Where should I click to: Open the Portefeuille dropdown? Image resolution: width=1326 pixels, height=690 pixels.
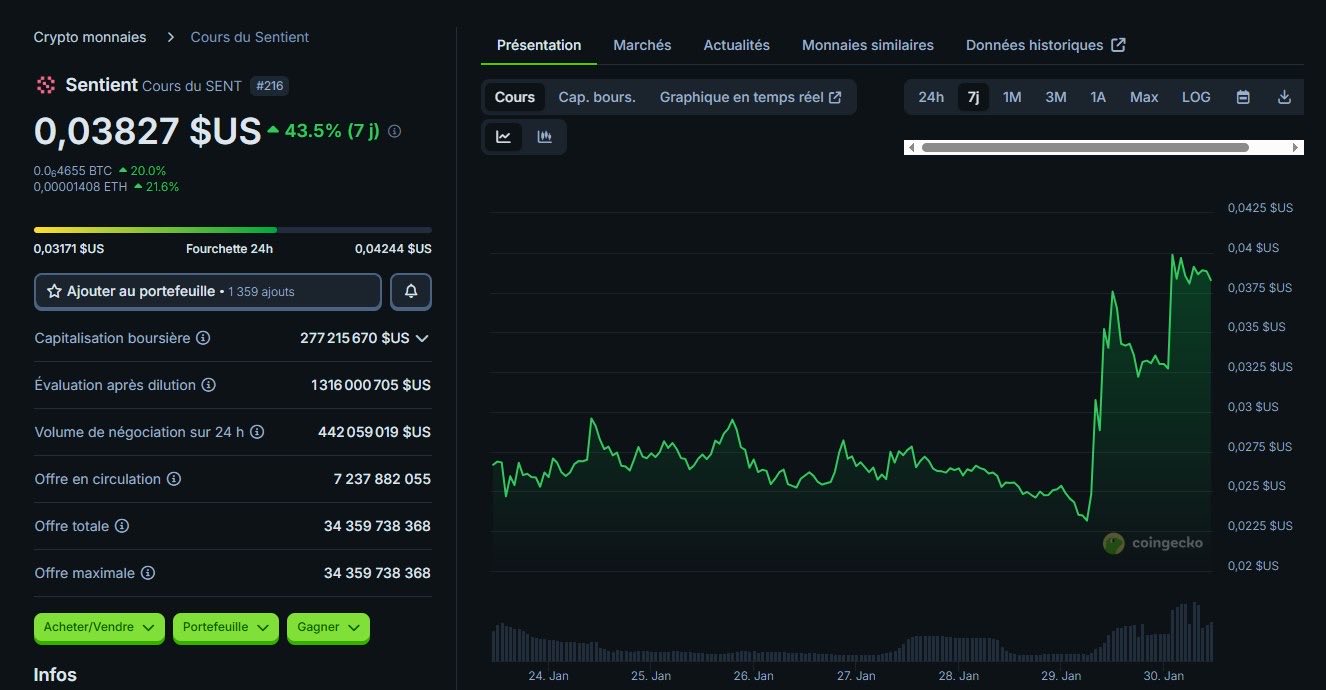[x=225, y=627]
